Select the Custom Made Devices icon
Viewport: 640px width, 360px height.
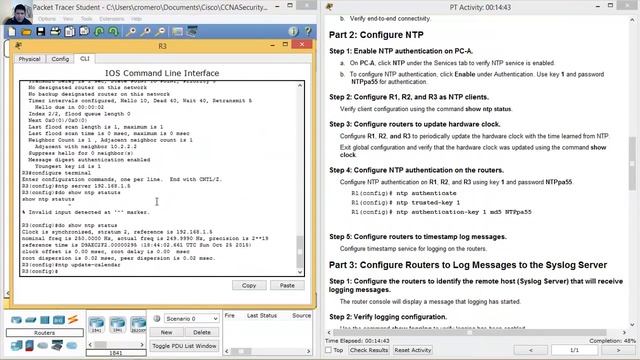click(x=57, y=346)
